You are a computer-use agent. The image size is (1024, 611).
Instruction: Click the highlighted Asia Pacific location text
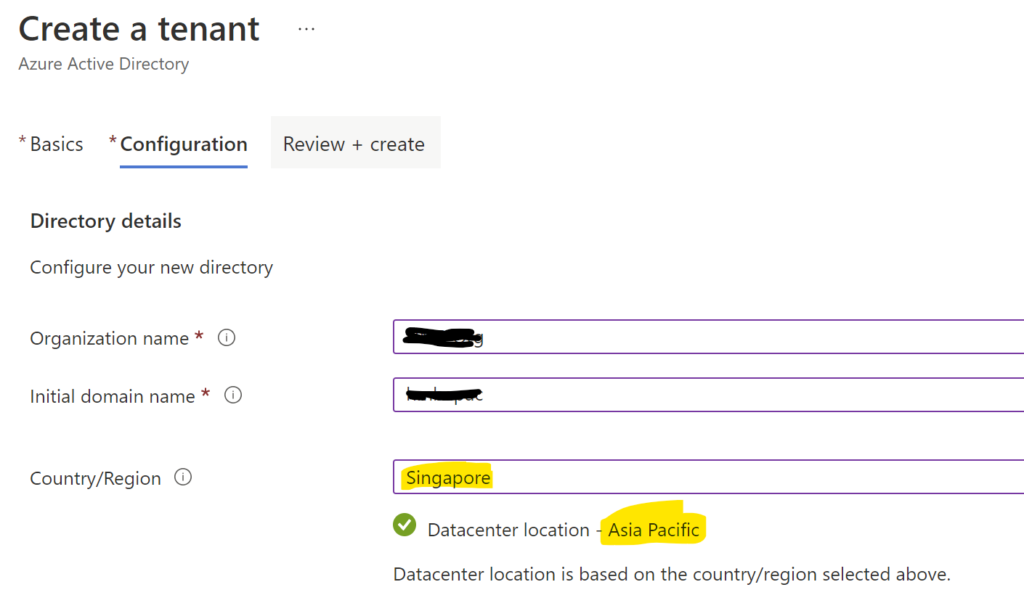point(654,530)
